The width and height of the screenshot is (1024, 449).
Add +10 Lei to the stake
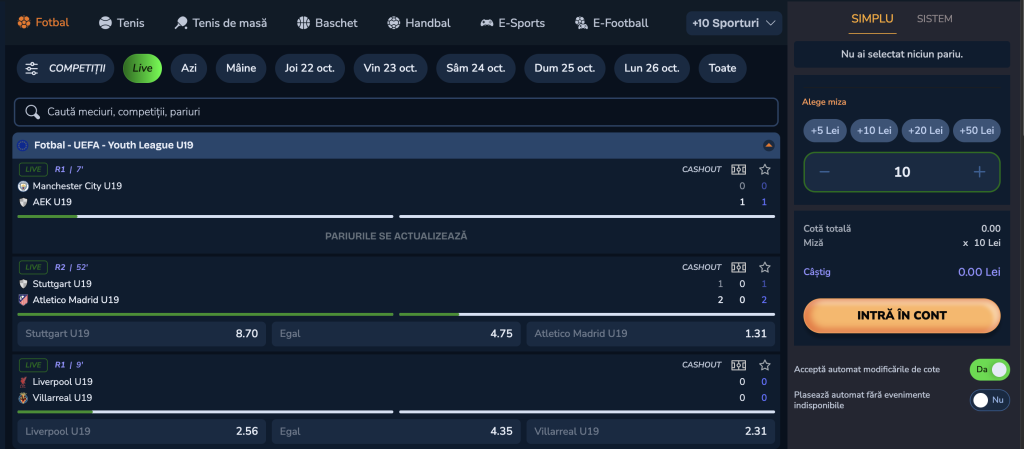(x=874, y=131)
